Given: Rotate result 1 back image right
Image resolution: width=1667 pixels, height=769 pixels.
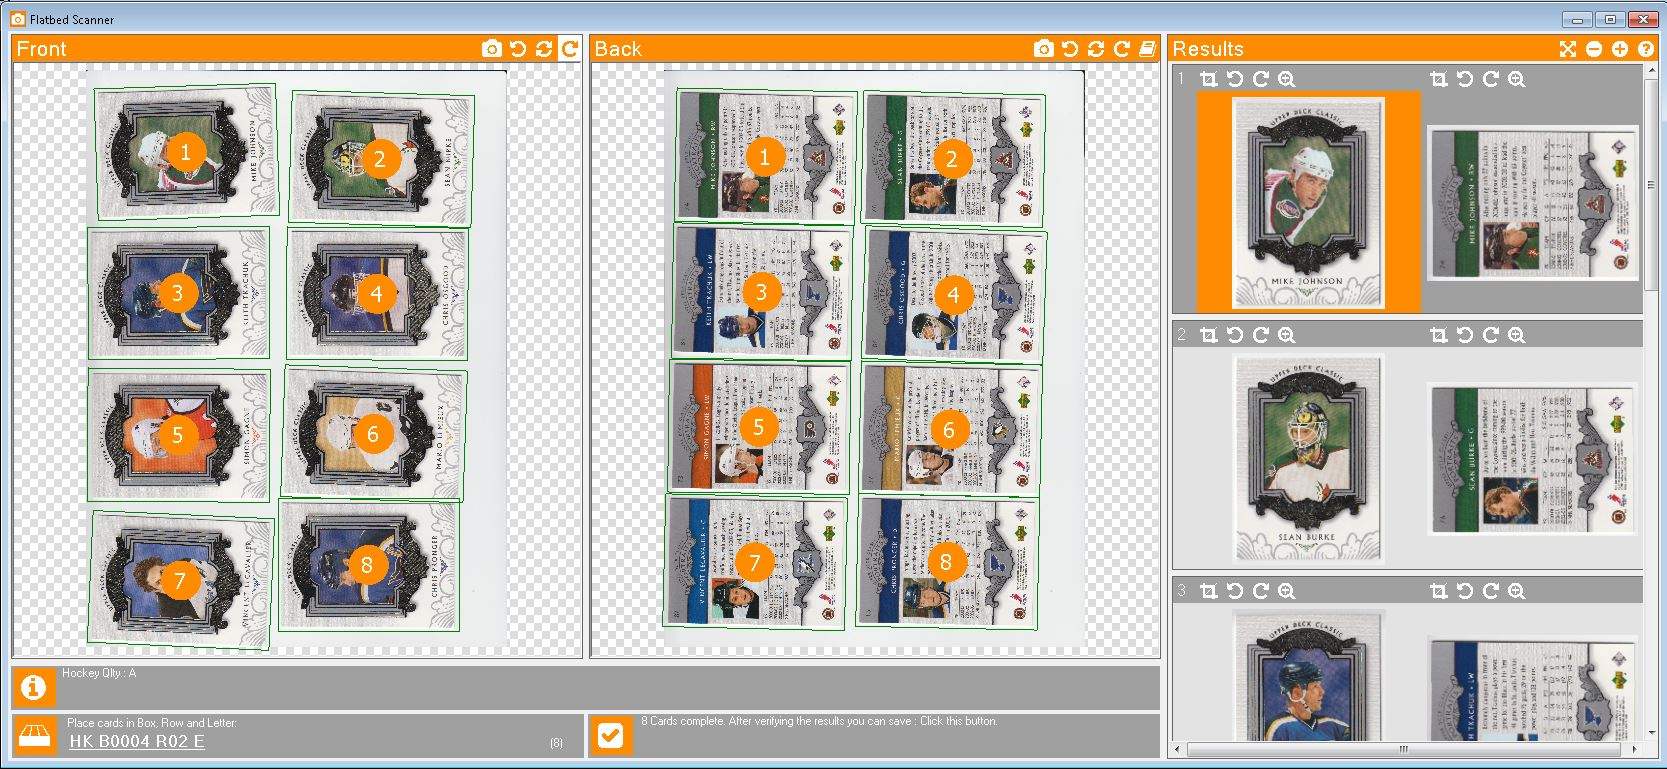Looking at the screenshot, I should [x=1491, y=79].
